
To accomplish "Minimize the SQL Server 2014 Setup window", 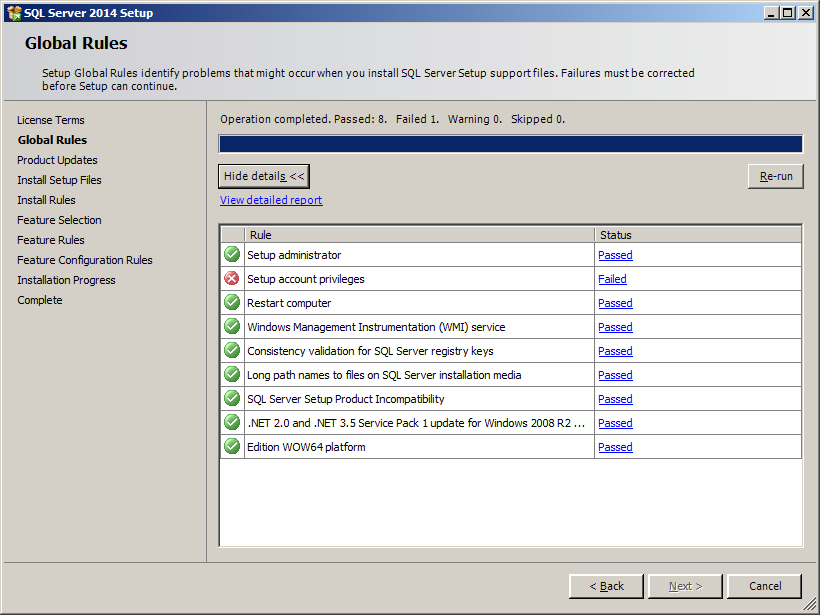I will point(770,13).
